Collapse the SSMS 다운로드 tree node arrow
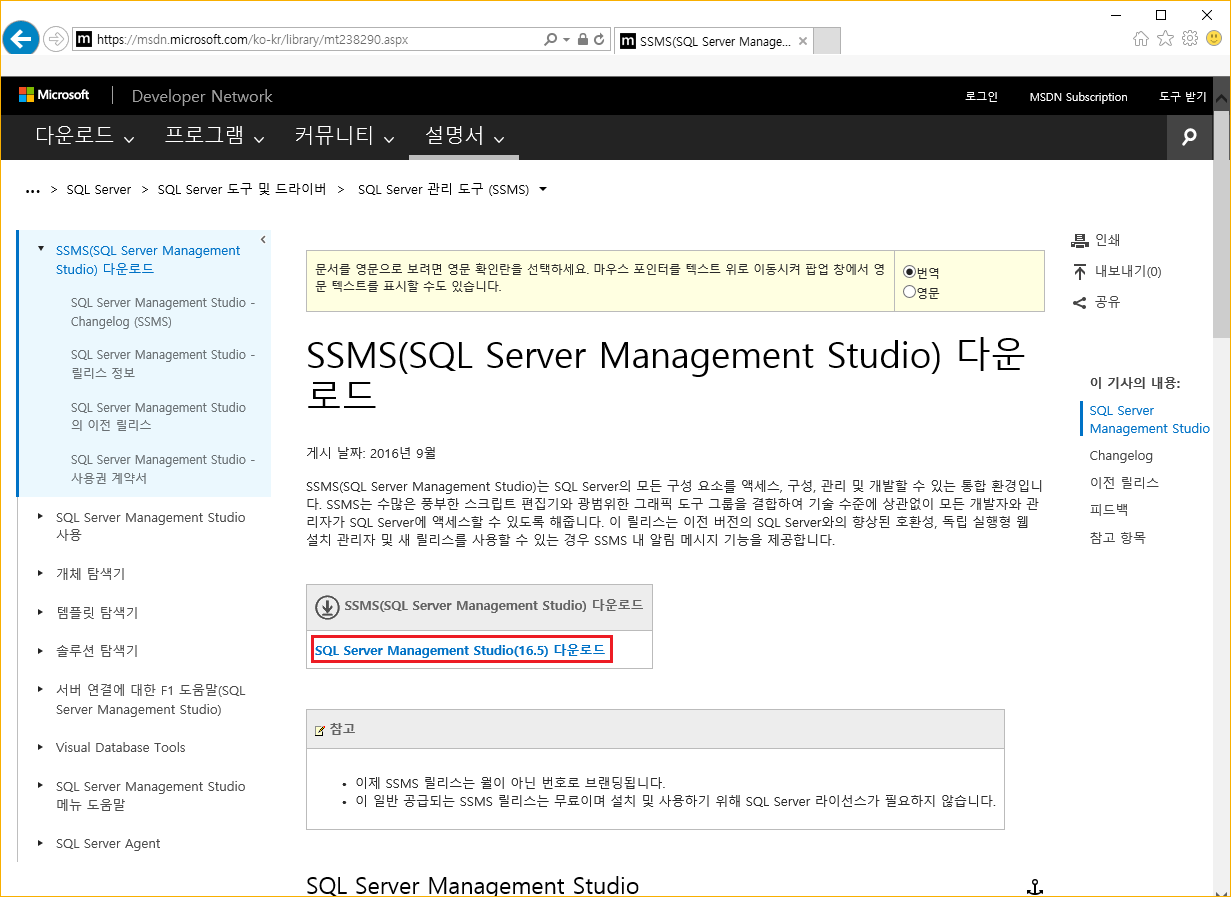1231x897 pixels. pos(41,249)
